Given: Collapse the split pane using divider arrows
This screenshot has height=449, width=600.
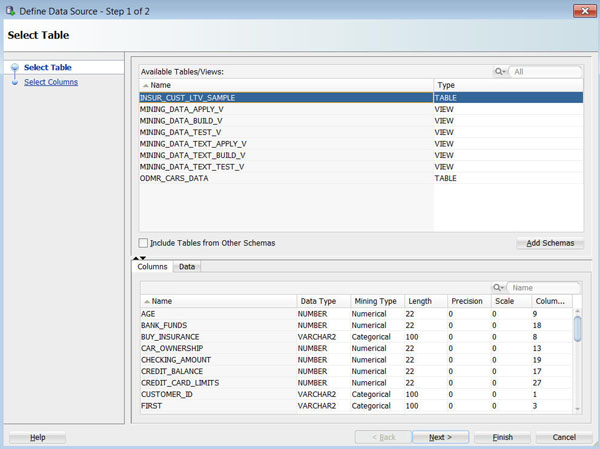Looking at the screenshot, I should 140,258.
